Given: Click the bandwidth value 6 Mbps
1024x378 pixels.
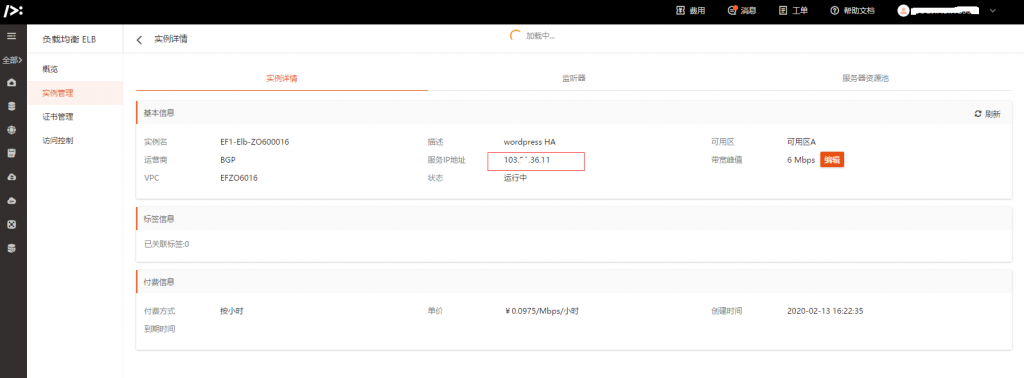Looking at the screenshot, I should point(801,160).
